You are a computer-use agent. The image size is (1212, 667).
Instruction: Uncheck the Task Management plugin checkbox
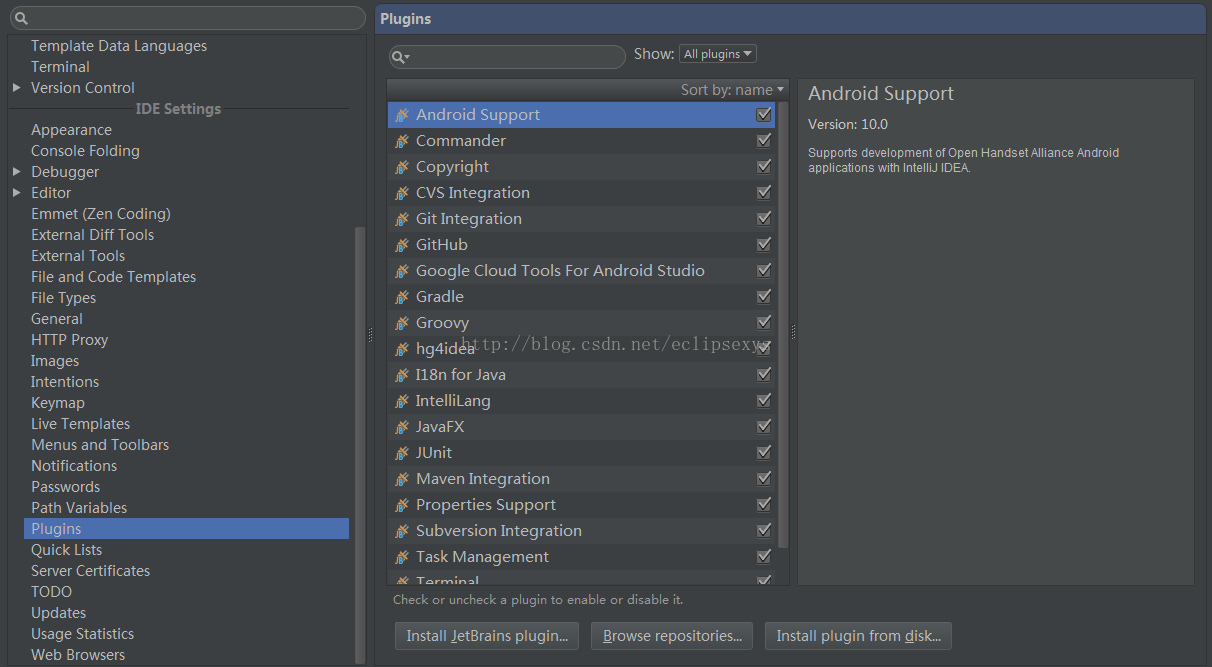click(764, 557)
